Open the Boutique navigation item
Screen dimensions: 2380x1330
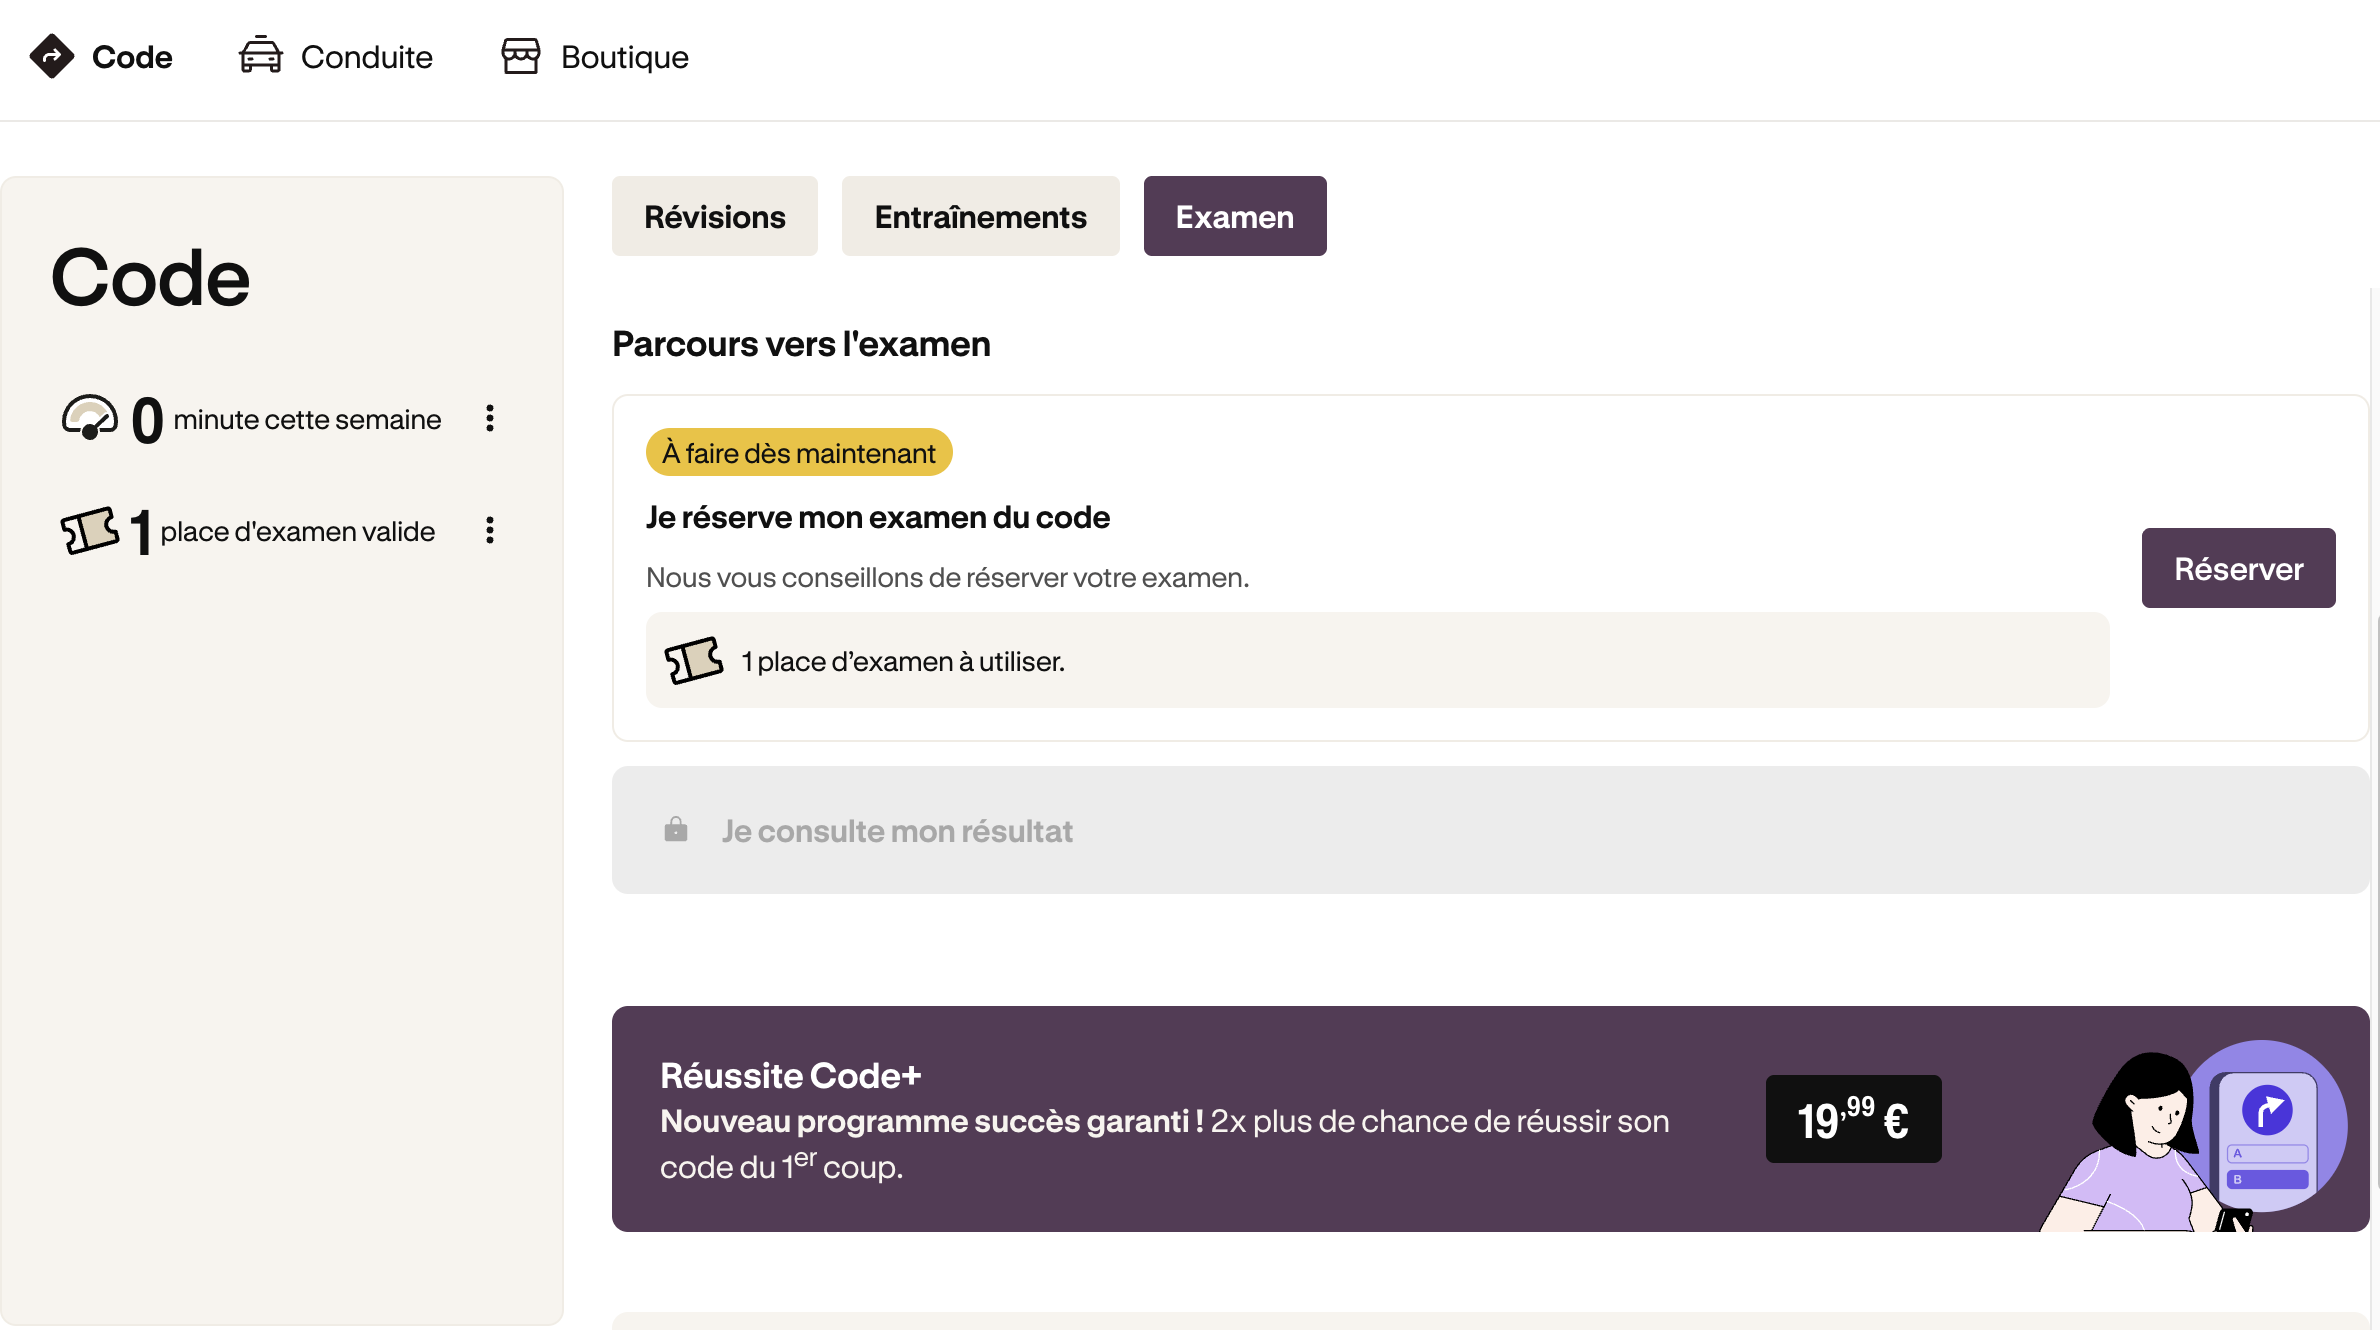(624, 57)
